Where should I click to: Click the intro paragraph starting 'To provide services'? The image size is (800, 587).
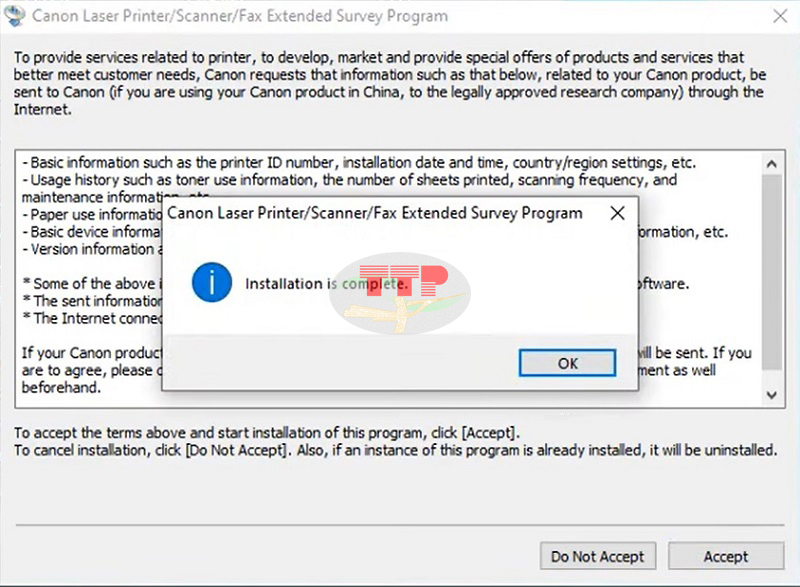(390, 83)
